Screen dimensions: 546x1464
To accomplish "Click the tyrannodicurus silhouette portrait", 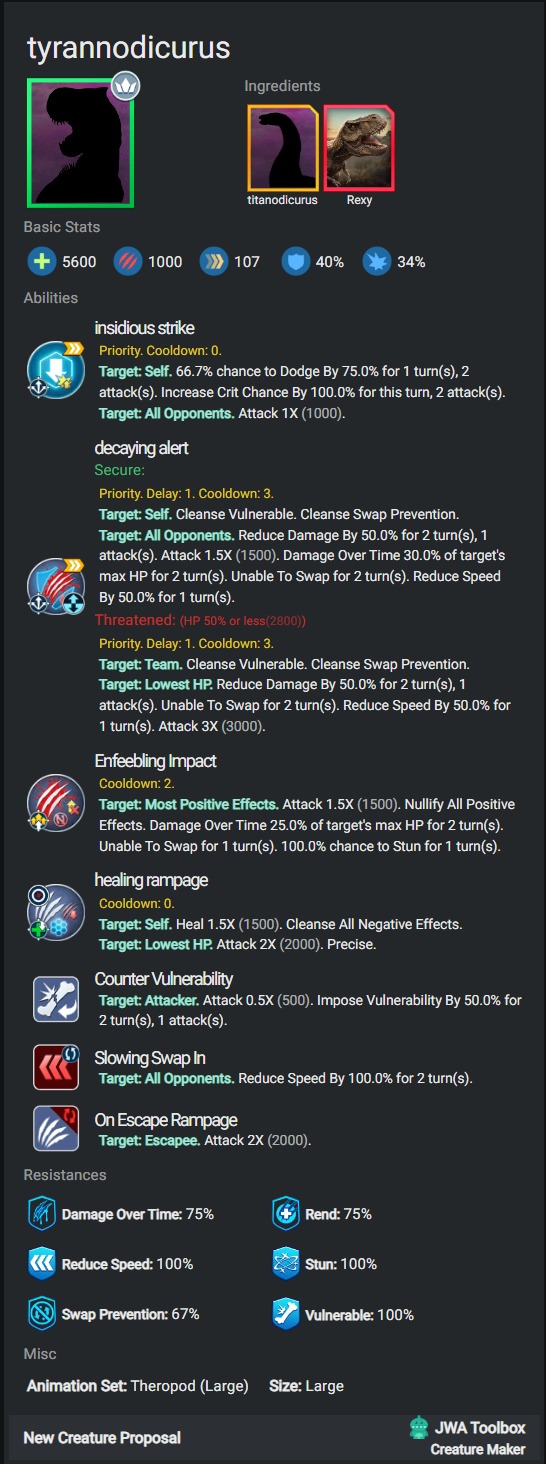I will [81, 141].
